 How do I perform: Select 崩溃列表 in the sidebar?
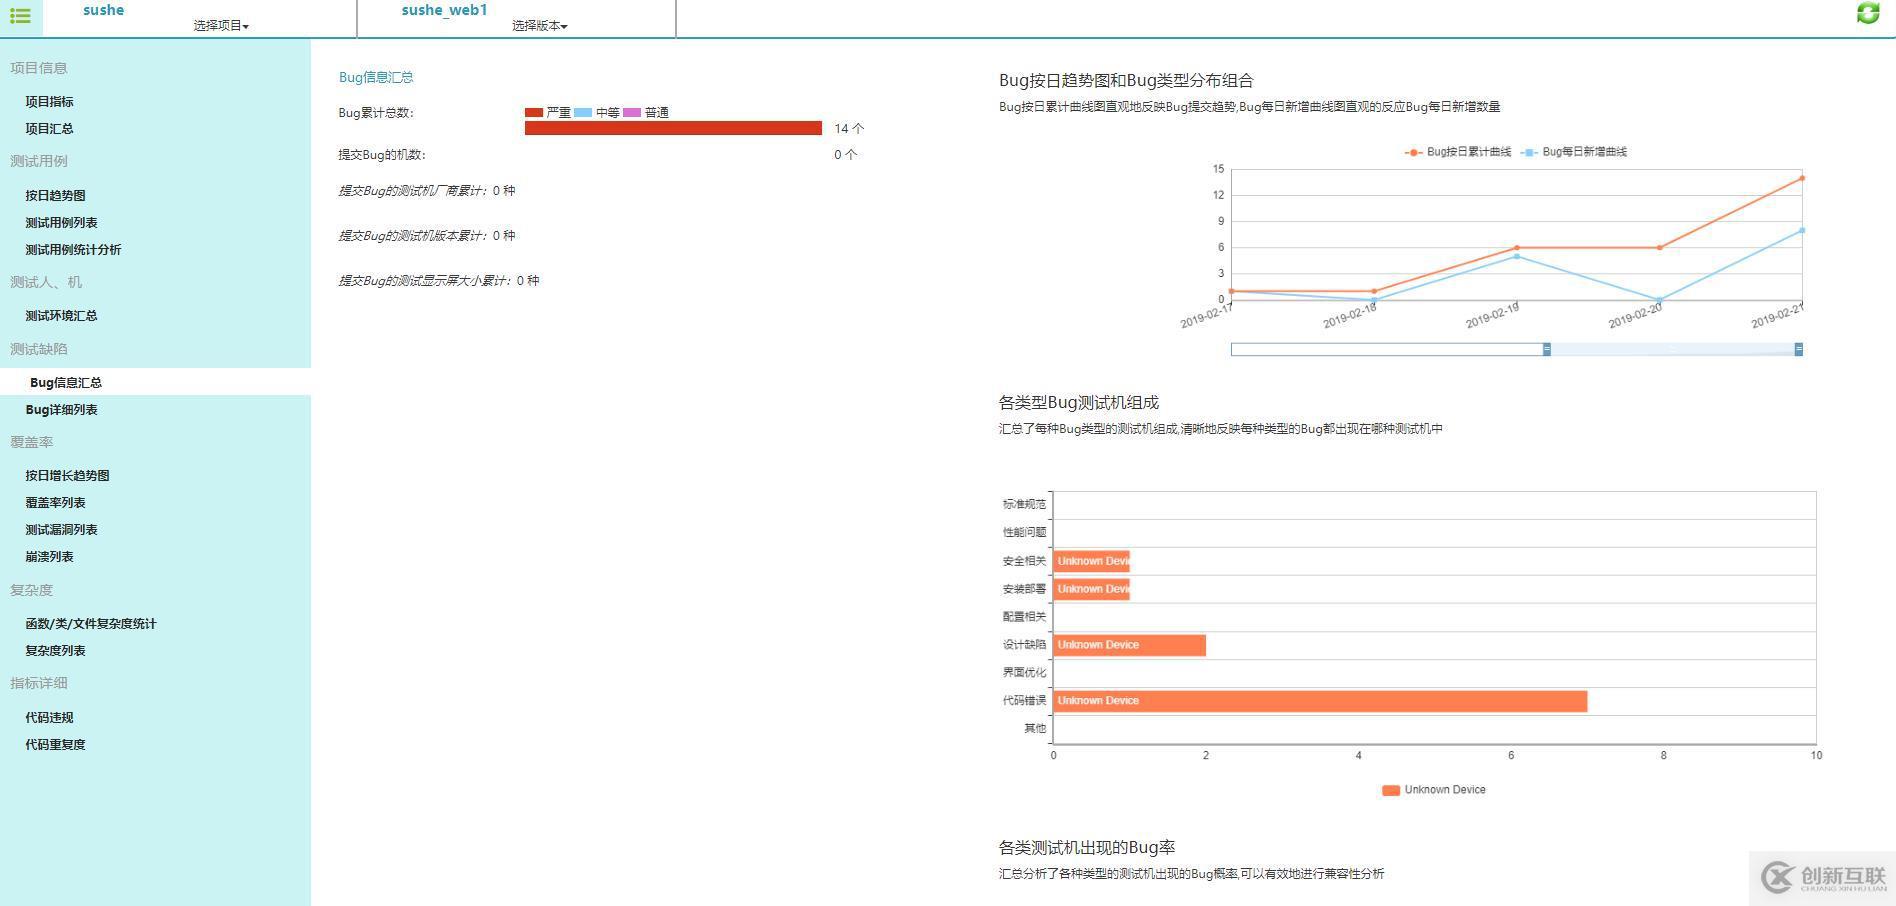(48, 556)
